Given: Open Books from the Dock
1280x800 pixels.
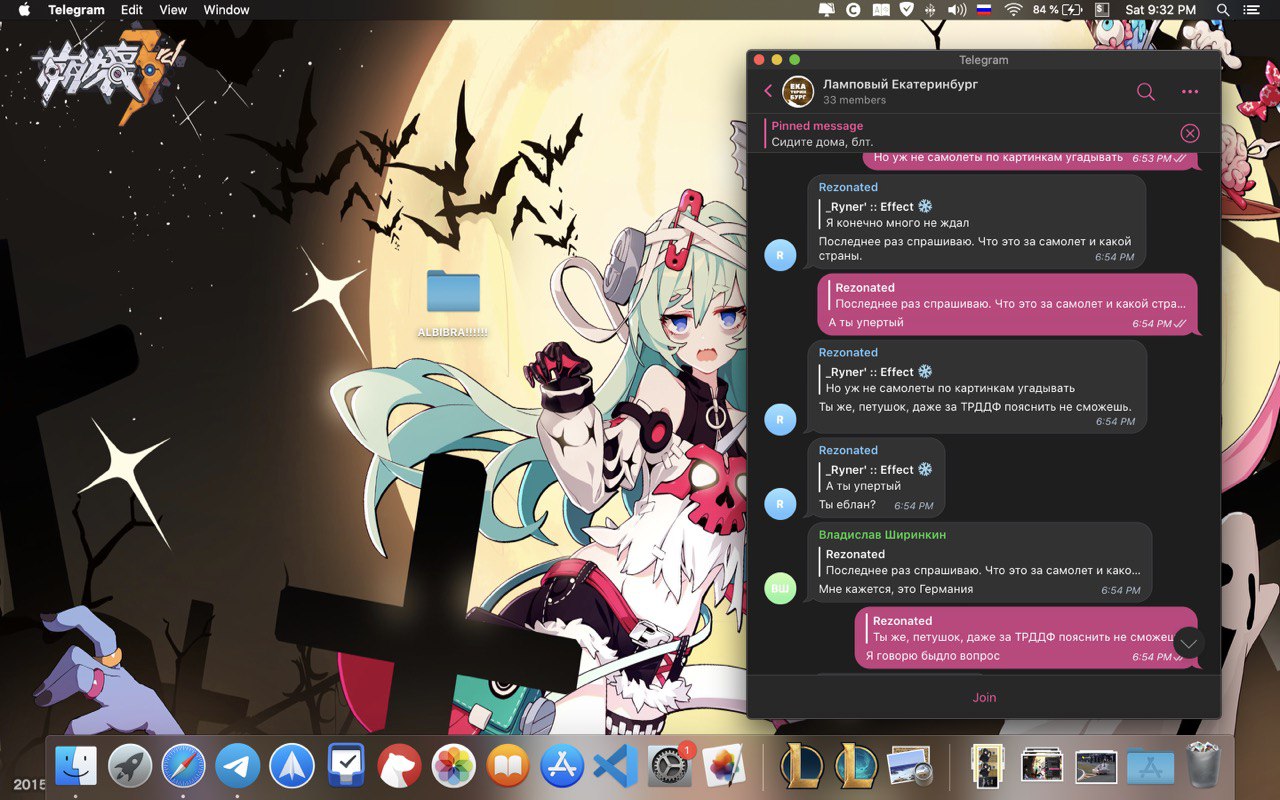Looking at the screenshot, I should (508, 767).
